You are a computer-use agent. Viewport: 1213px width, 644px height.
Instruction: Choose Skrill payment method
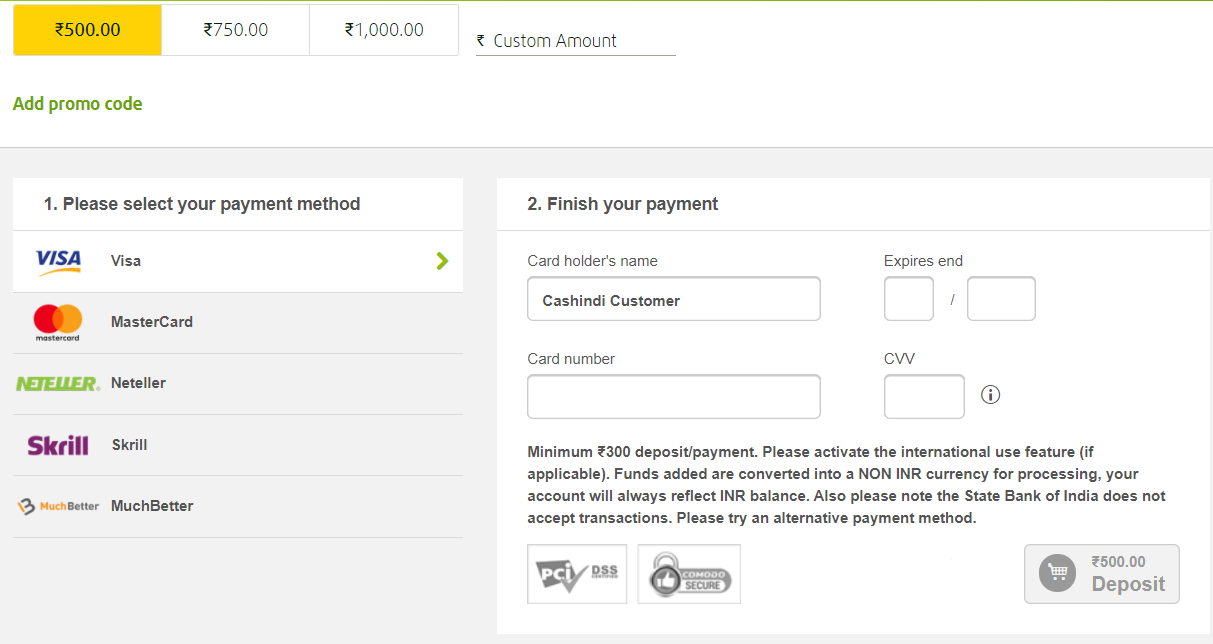(x=130, y=445)
